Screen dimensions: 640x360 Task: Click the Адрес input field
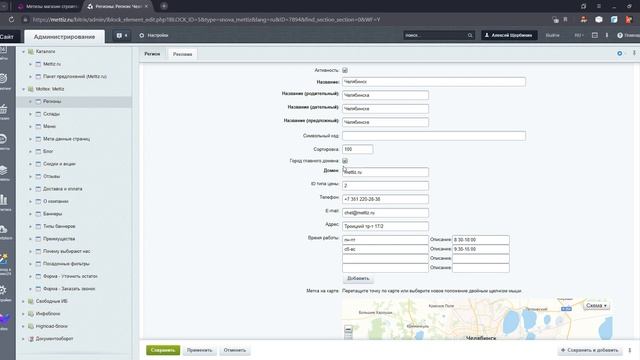click(x=385, y=226)
